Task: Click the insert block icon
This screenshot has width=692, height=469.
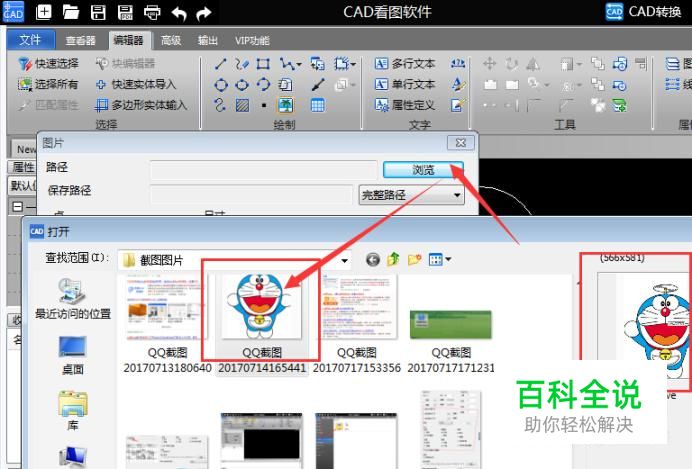Action: 317,64
